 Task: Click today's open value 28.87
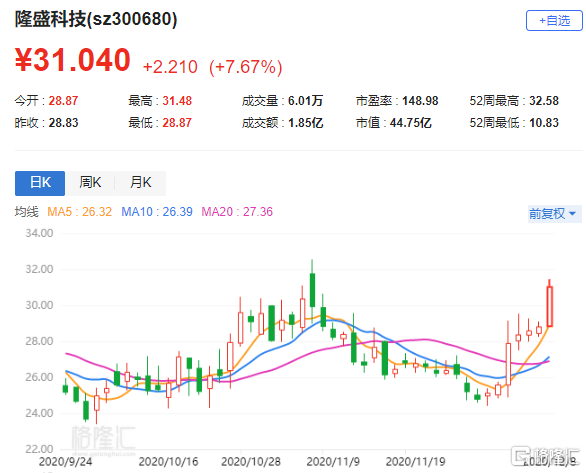(63, 101)
